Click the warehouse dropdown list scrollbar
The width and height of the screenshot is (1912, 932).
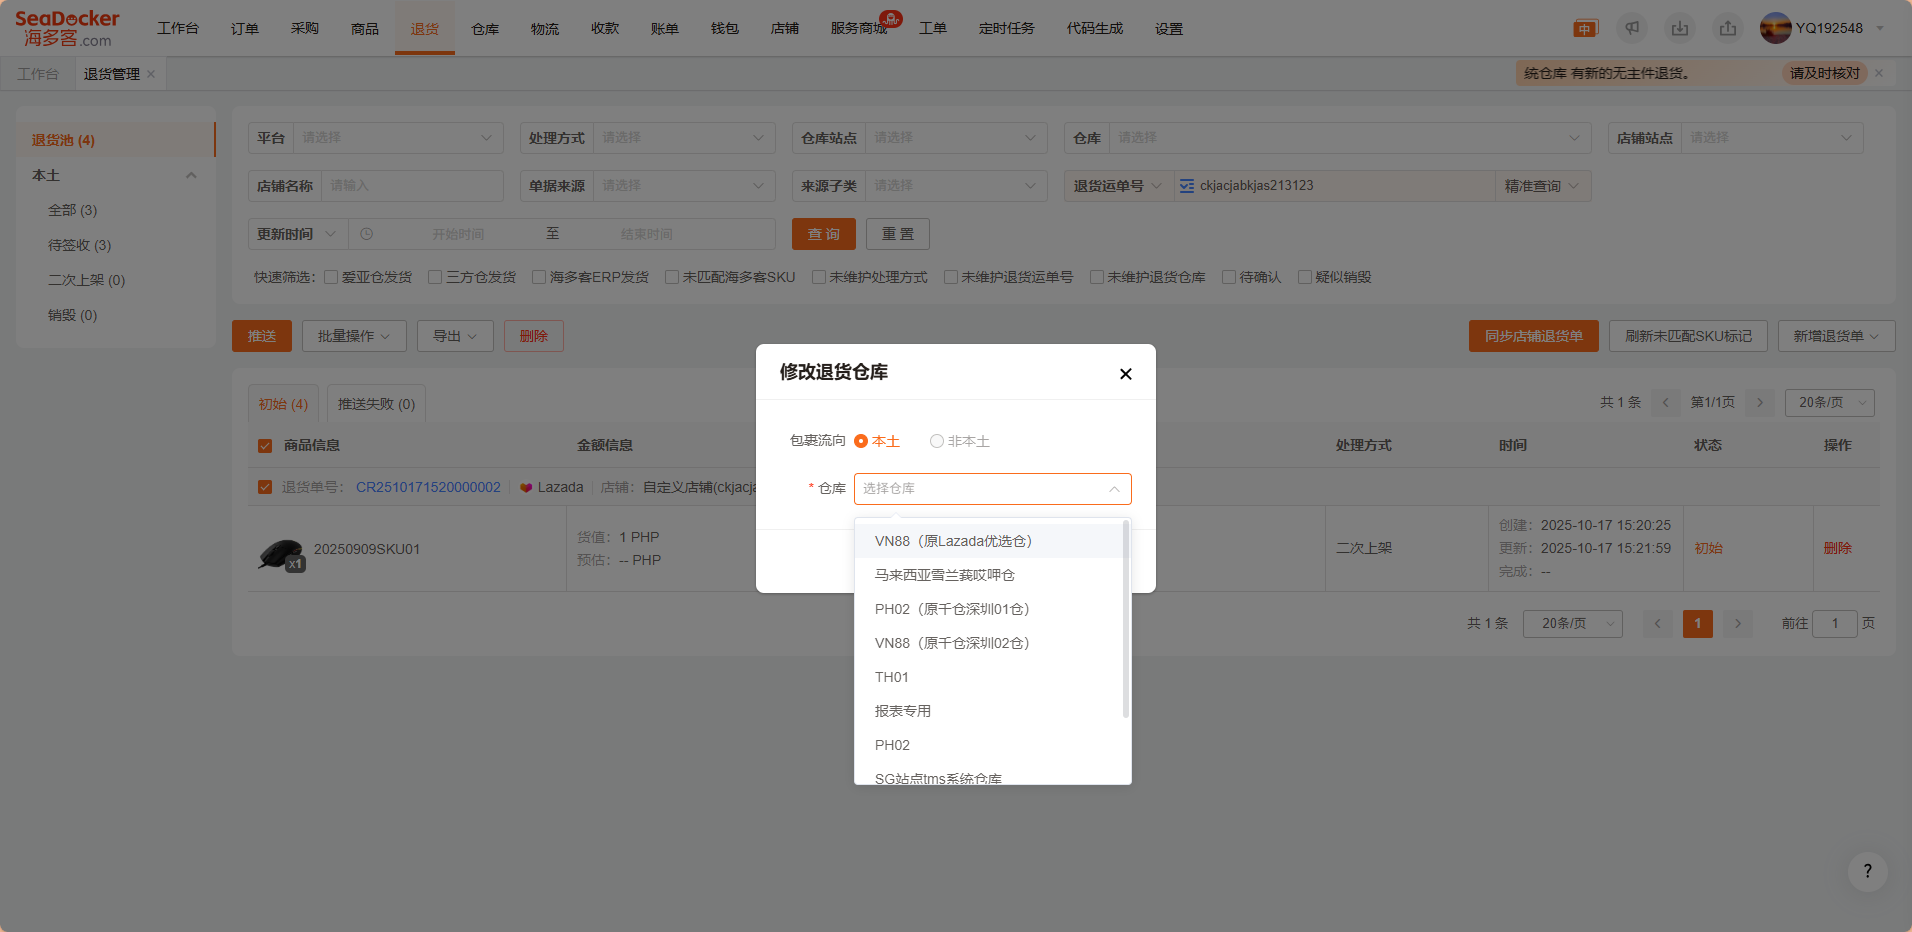(1126, 620)
